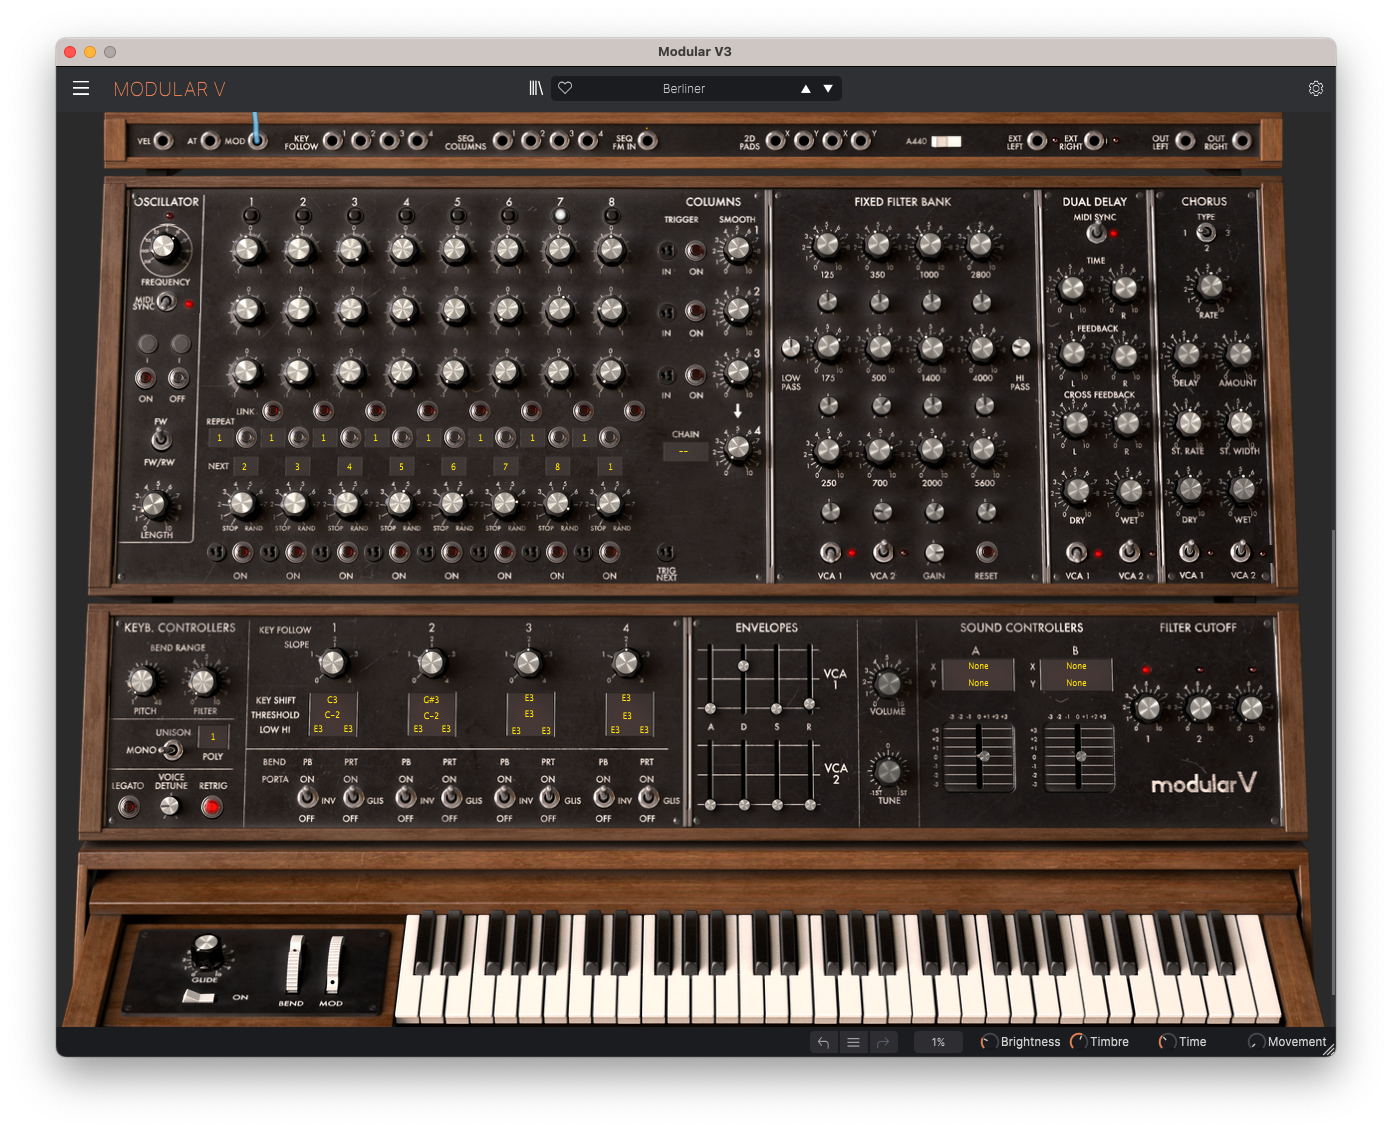1392x1131 pixels.
Task: Select previous preset with up arrow
Action: (805, 88)
